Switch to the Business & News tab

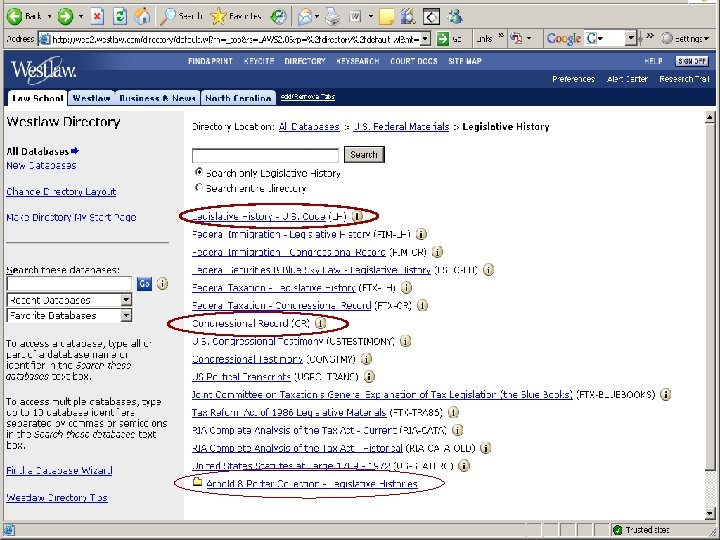point(157,98)
